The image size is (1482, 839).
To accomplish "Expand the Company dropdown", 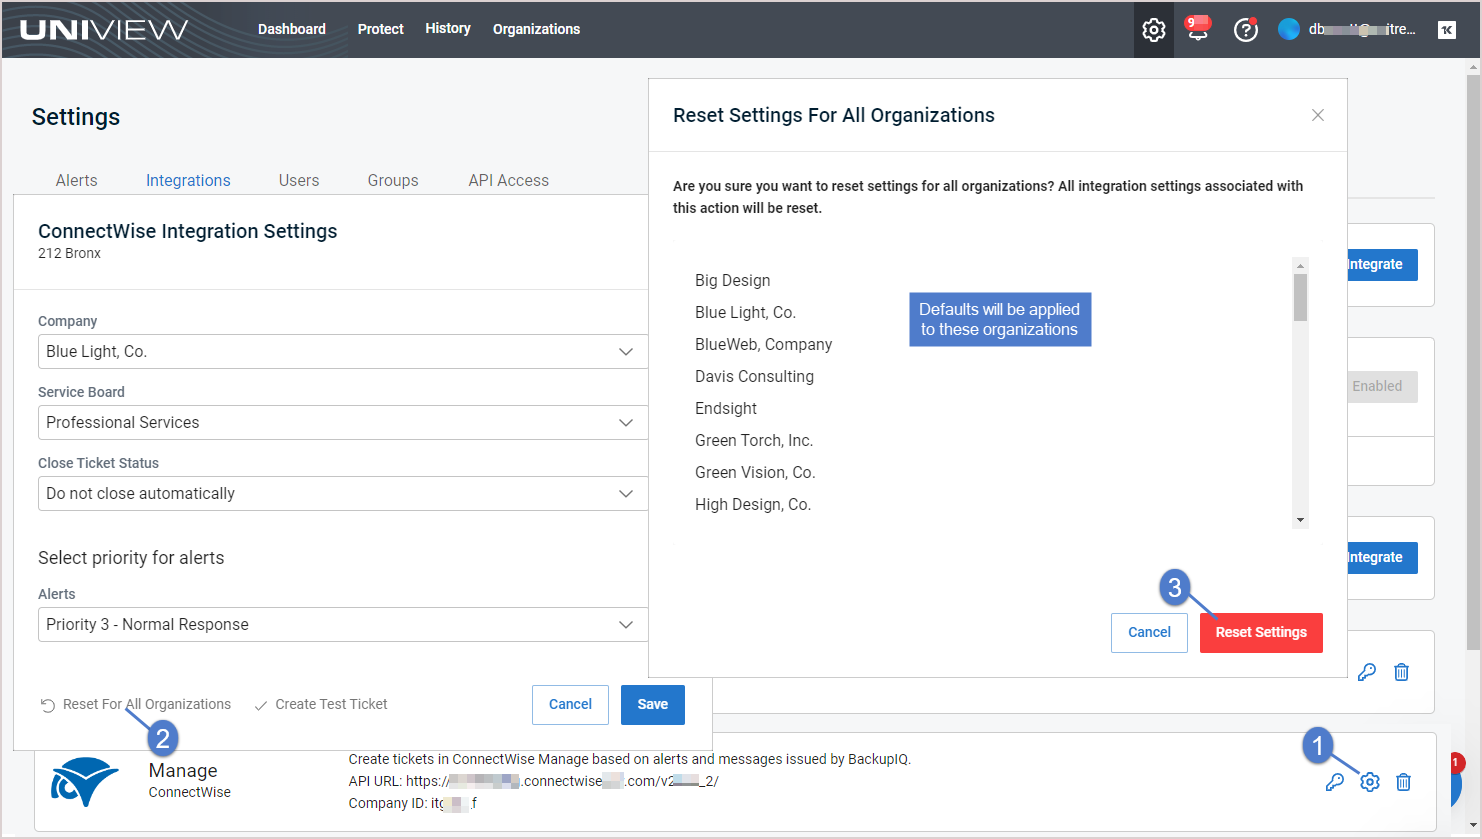I will click(x=343, y=352).
